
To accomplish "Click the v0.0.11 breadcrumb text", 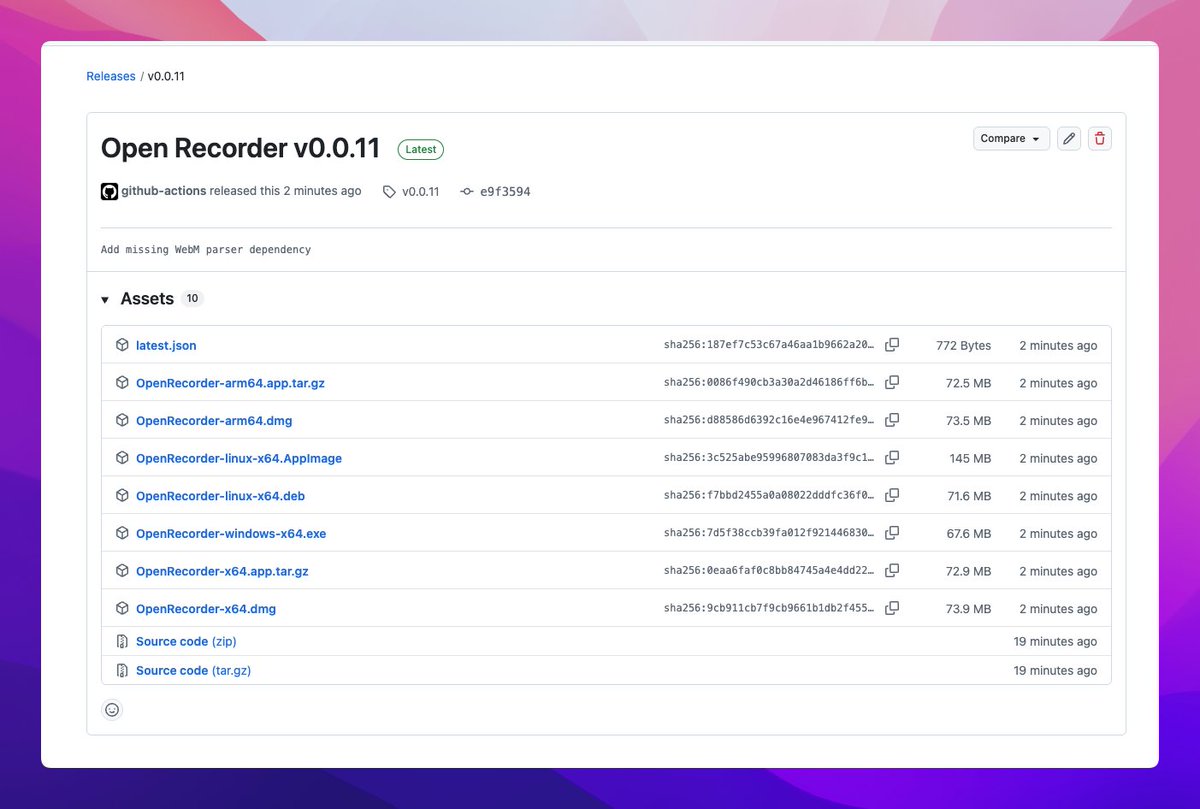I will [x=166, y=76].
